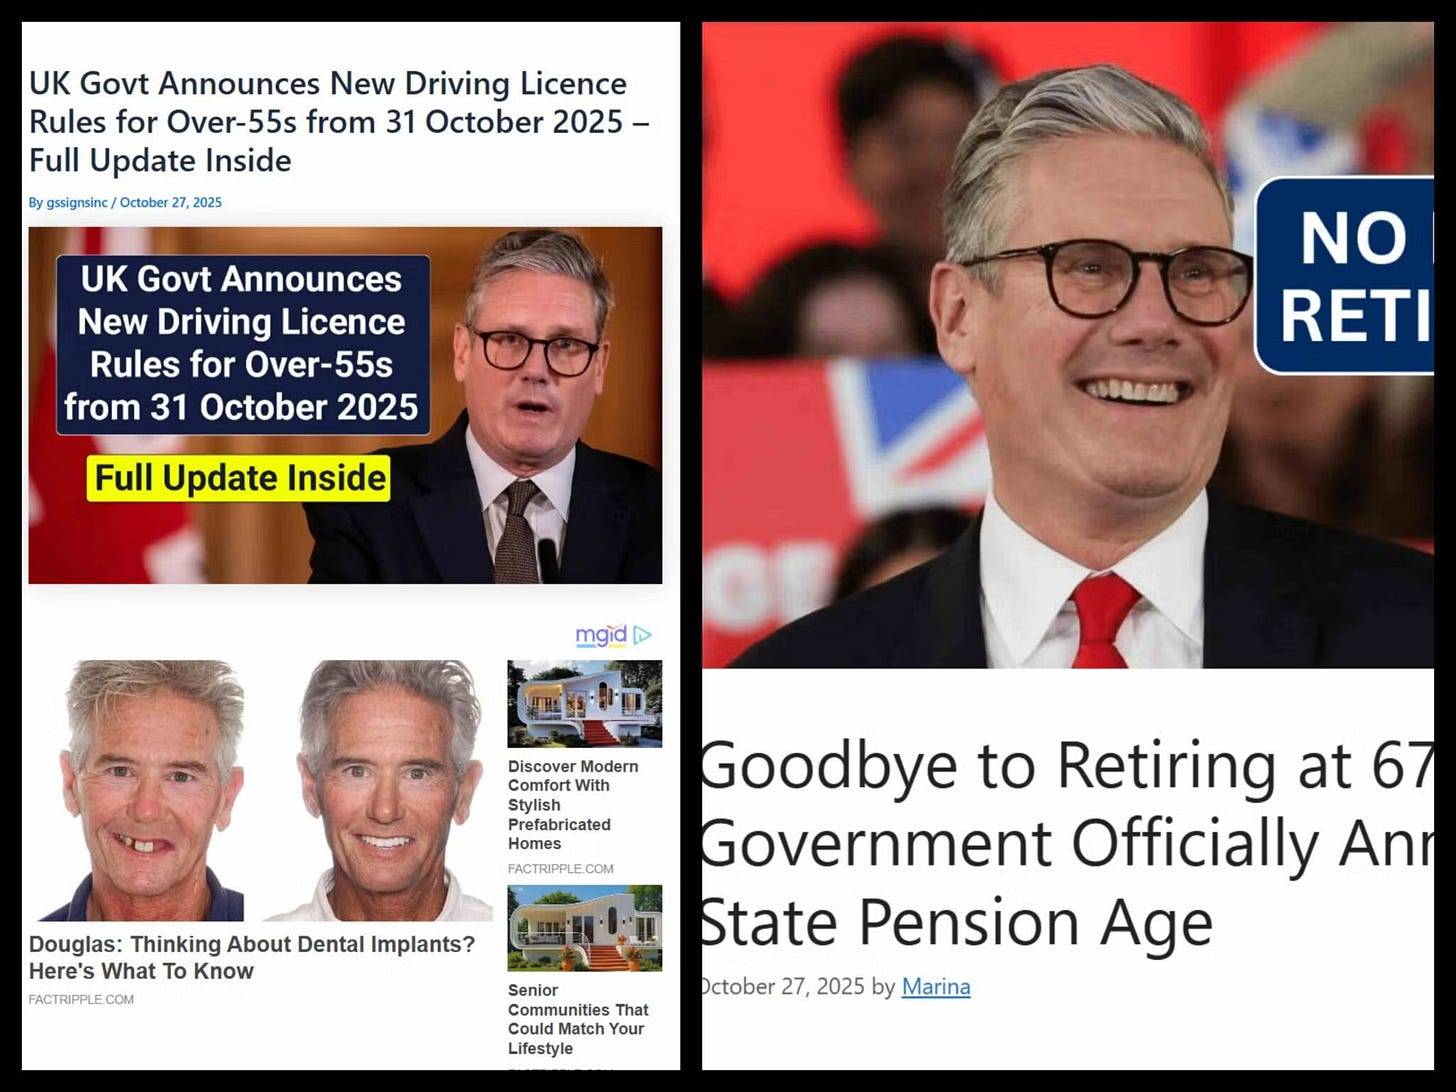
Task: Click the driving licence featured image
Action: [x=345, y=405]
